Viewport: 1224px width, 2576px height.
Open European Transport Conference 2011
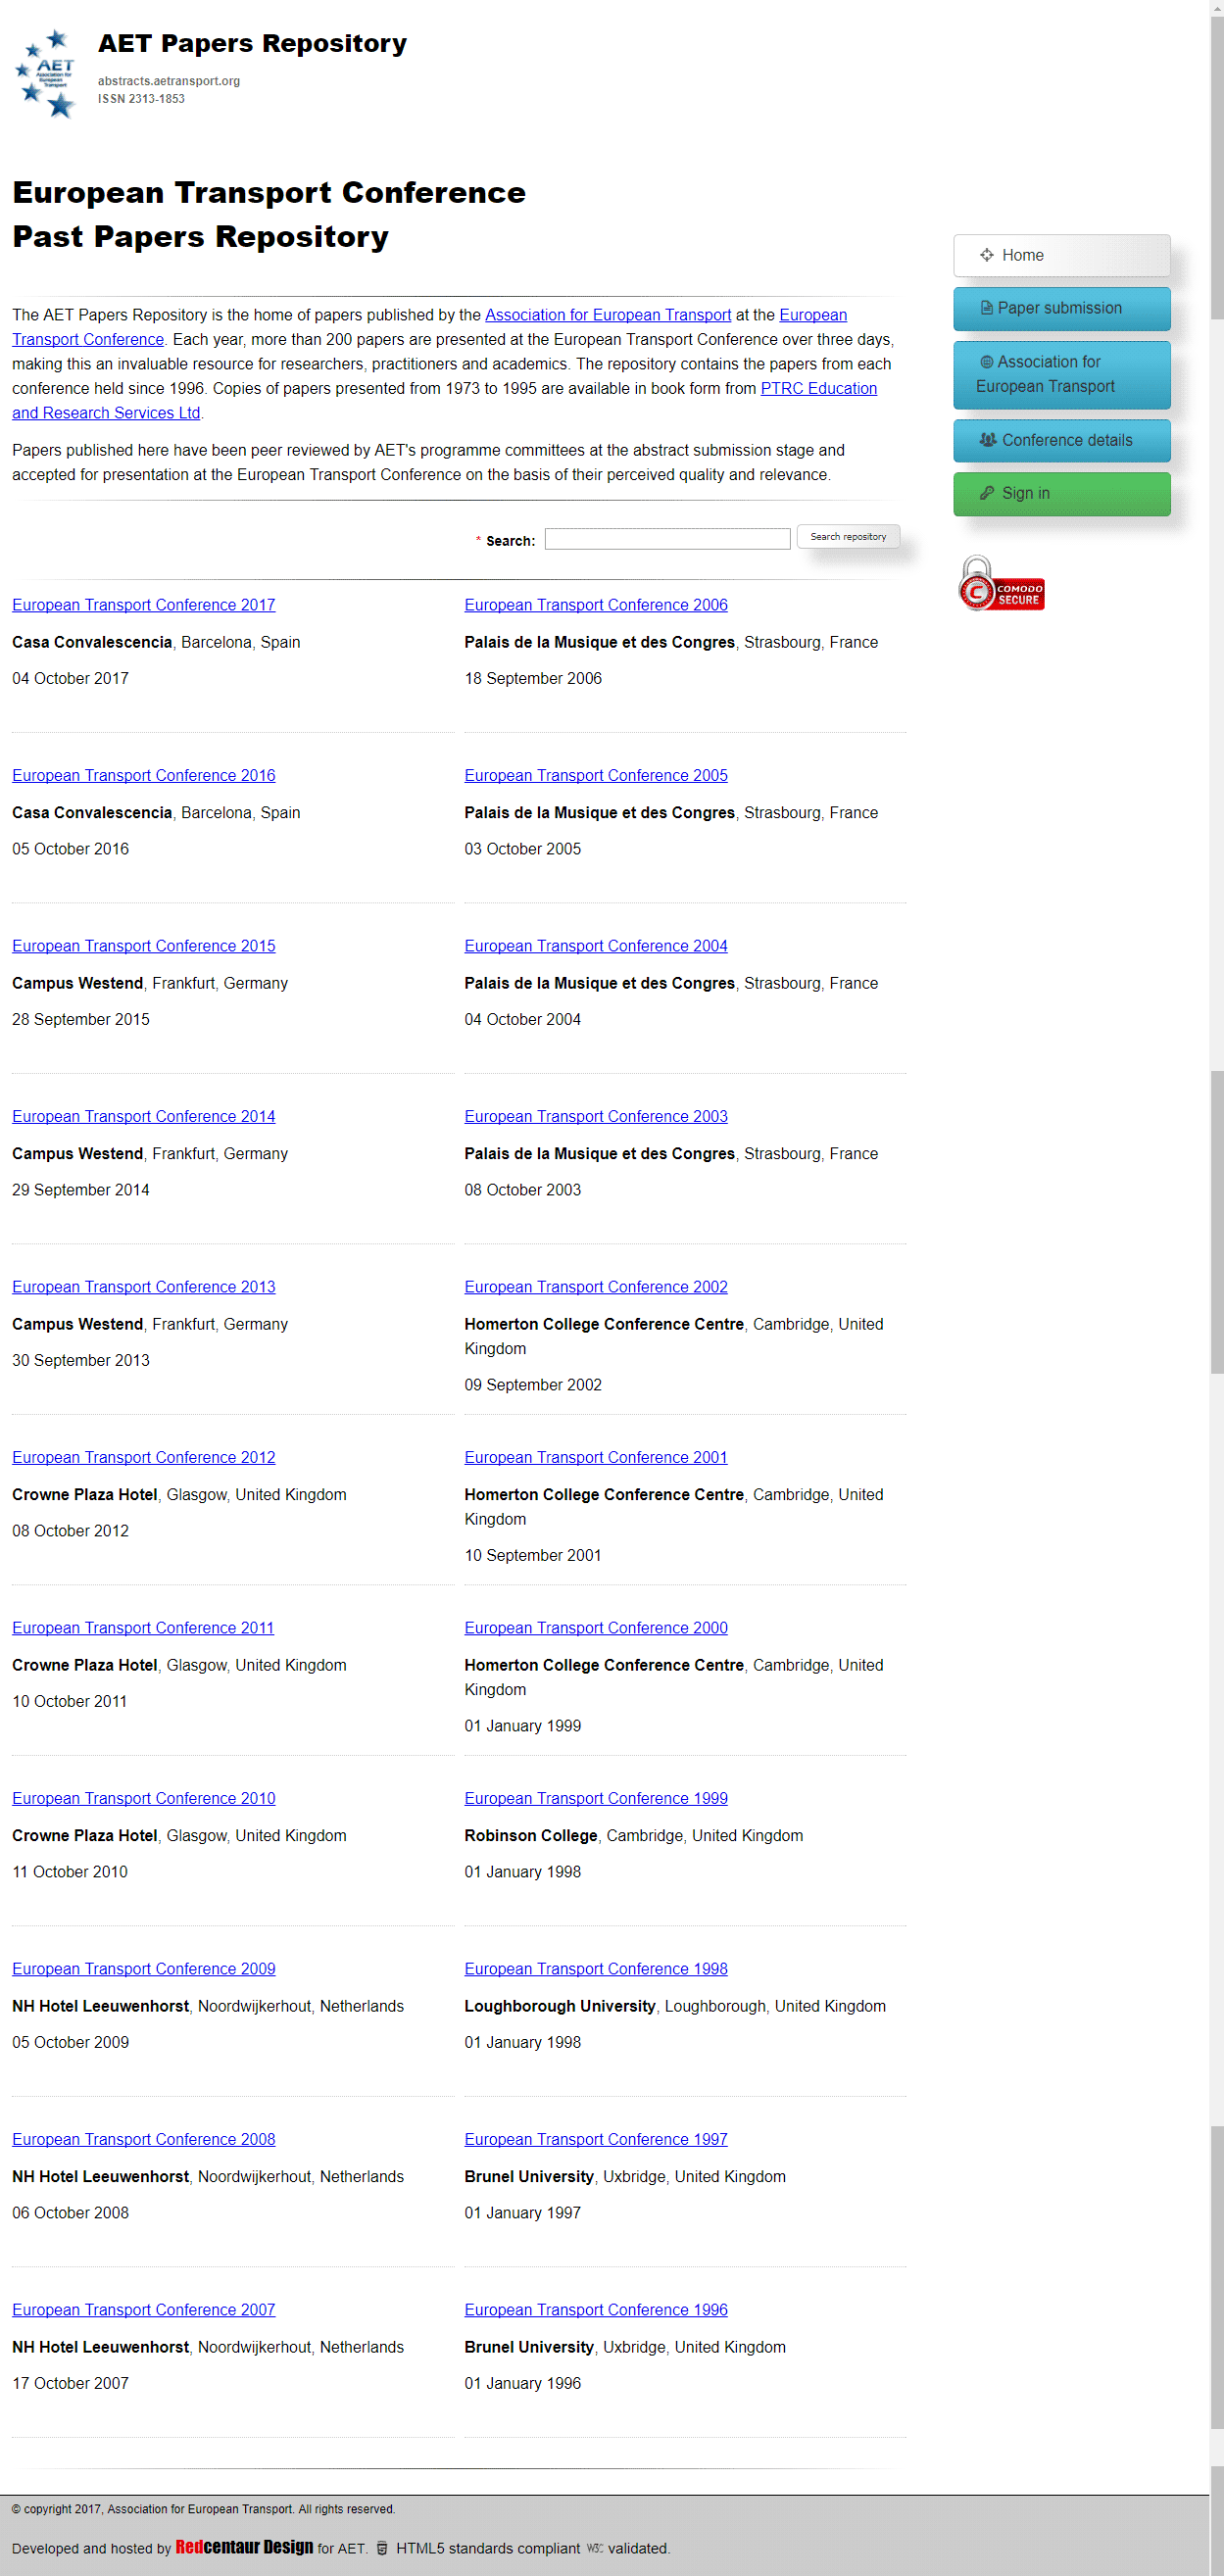143,1628
